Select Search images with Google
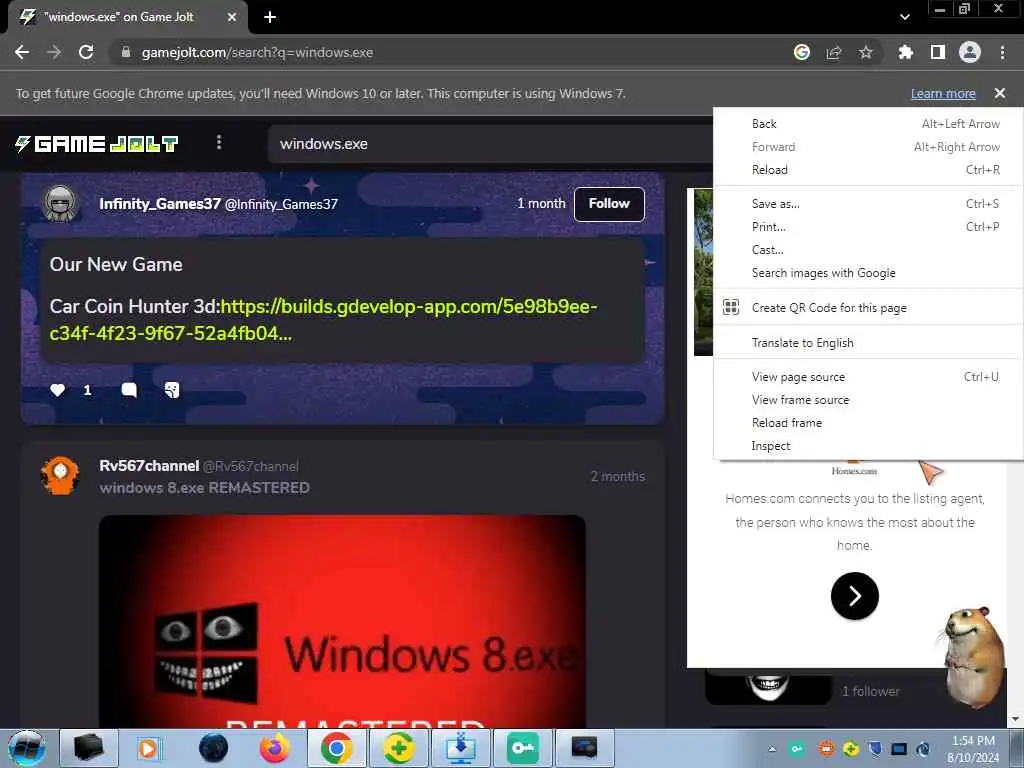 (x=869, y=273)
